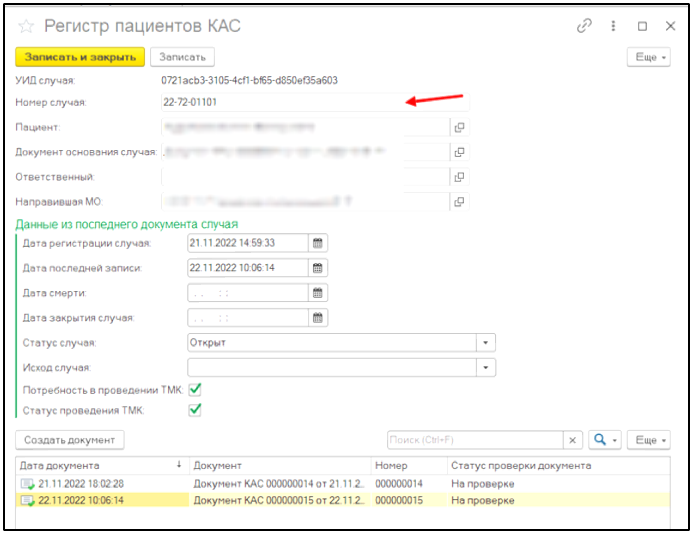Click Записать и закрыть button
The height and width of the screenshot is (534, 693).
(x=80, y=57)
